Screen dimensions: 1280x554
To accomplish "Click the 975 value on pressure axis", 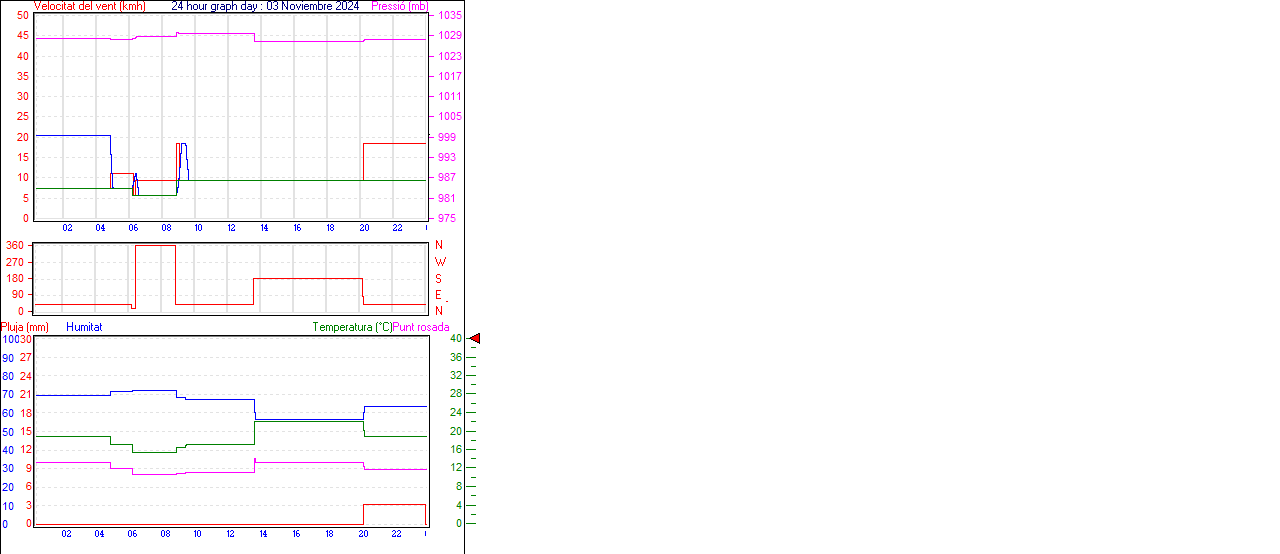I will (x=446, y=218).
